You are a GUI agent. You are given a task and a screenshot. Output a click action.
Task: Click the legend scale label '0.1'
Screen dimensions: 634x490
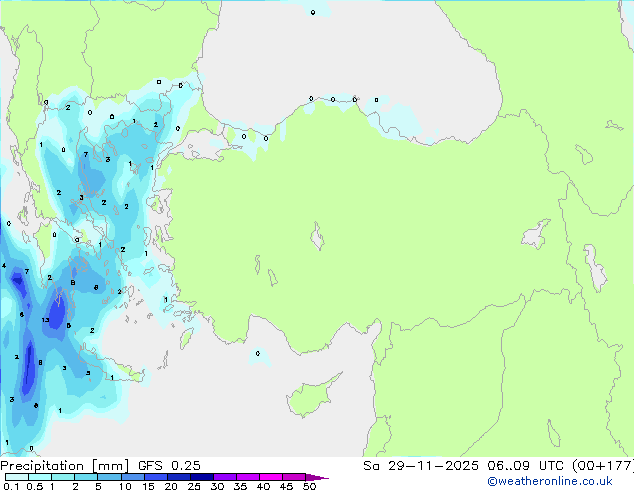[11, 486]
